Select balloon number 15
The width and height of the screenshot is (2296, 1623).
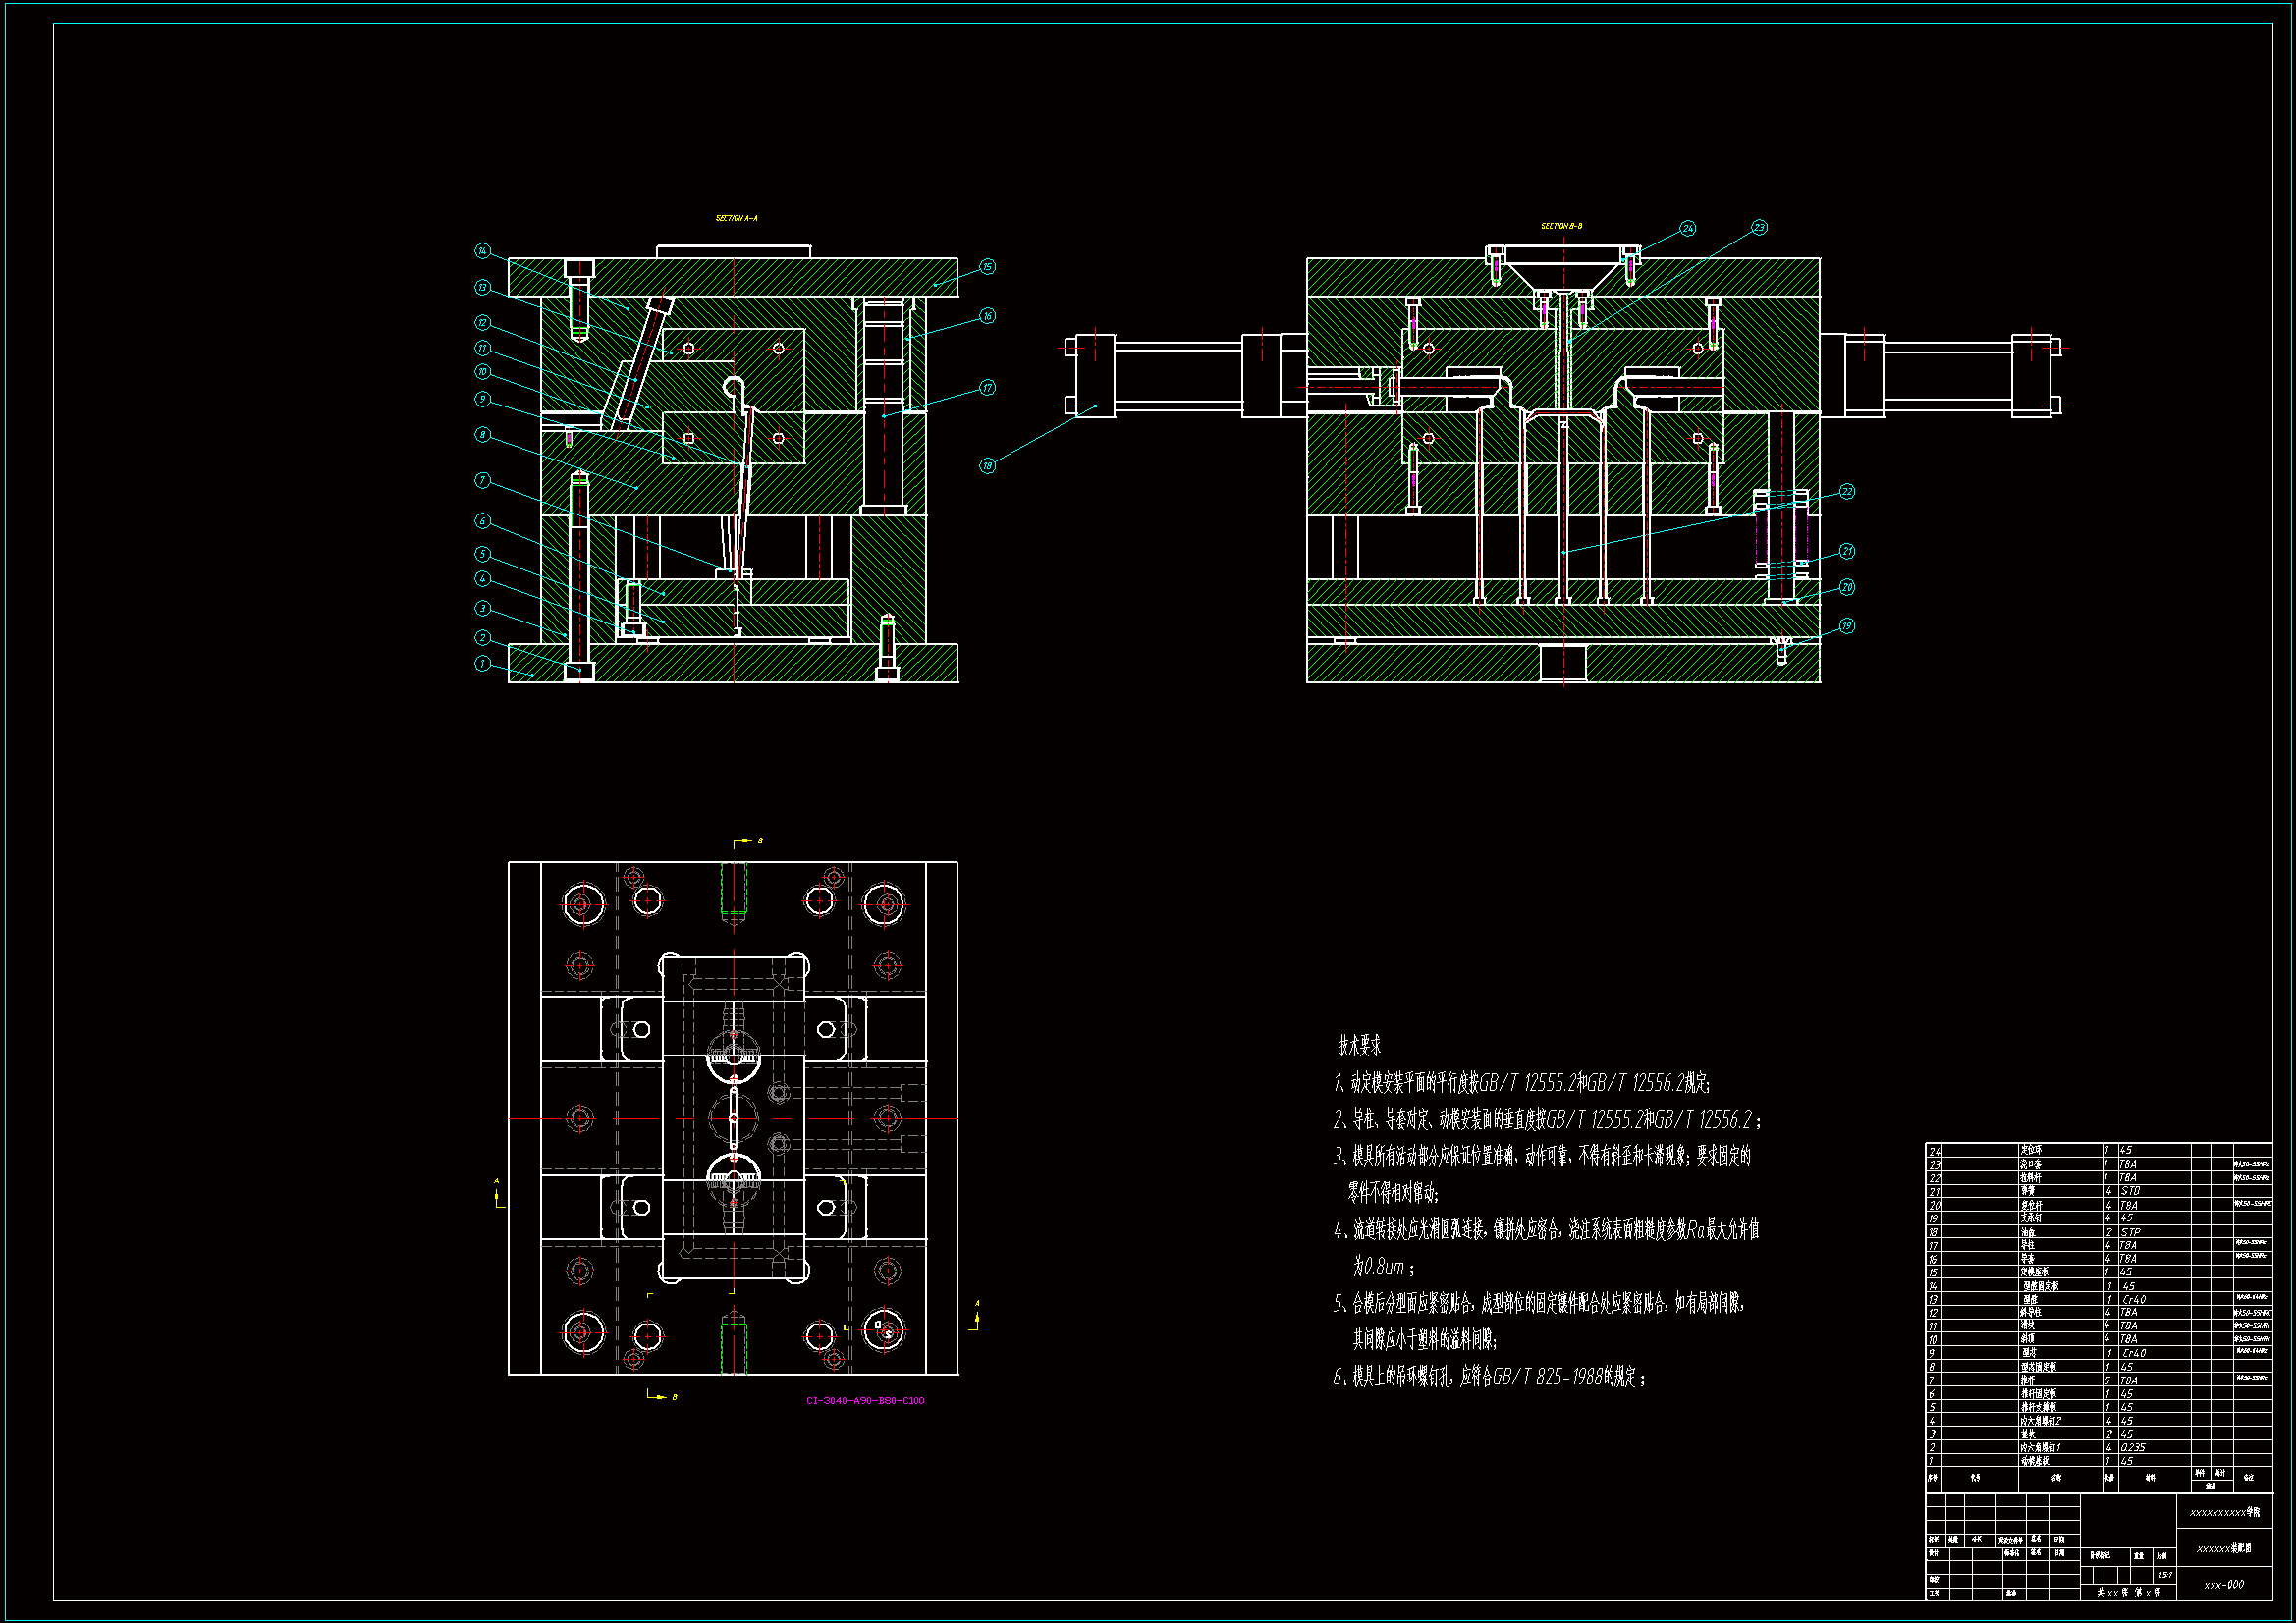[x=987, y=267]
